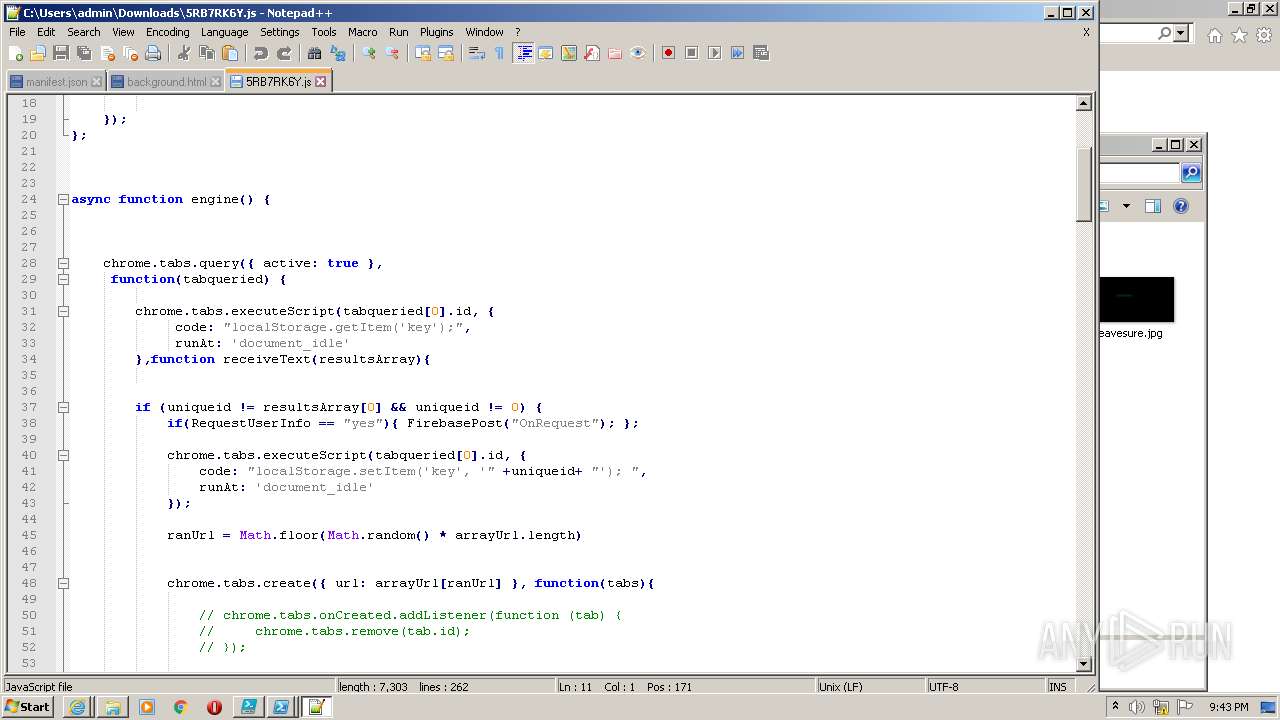1280x720 pixels.
Task: Redo edit toolbar icon
Action: pyautogui.click(x=284, y=53)
